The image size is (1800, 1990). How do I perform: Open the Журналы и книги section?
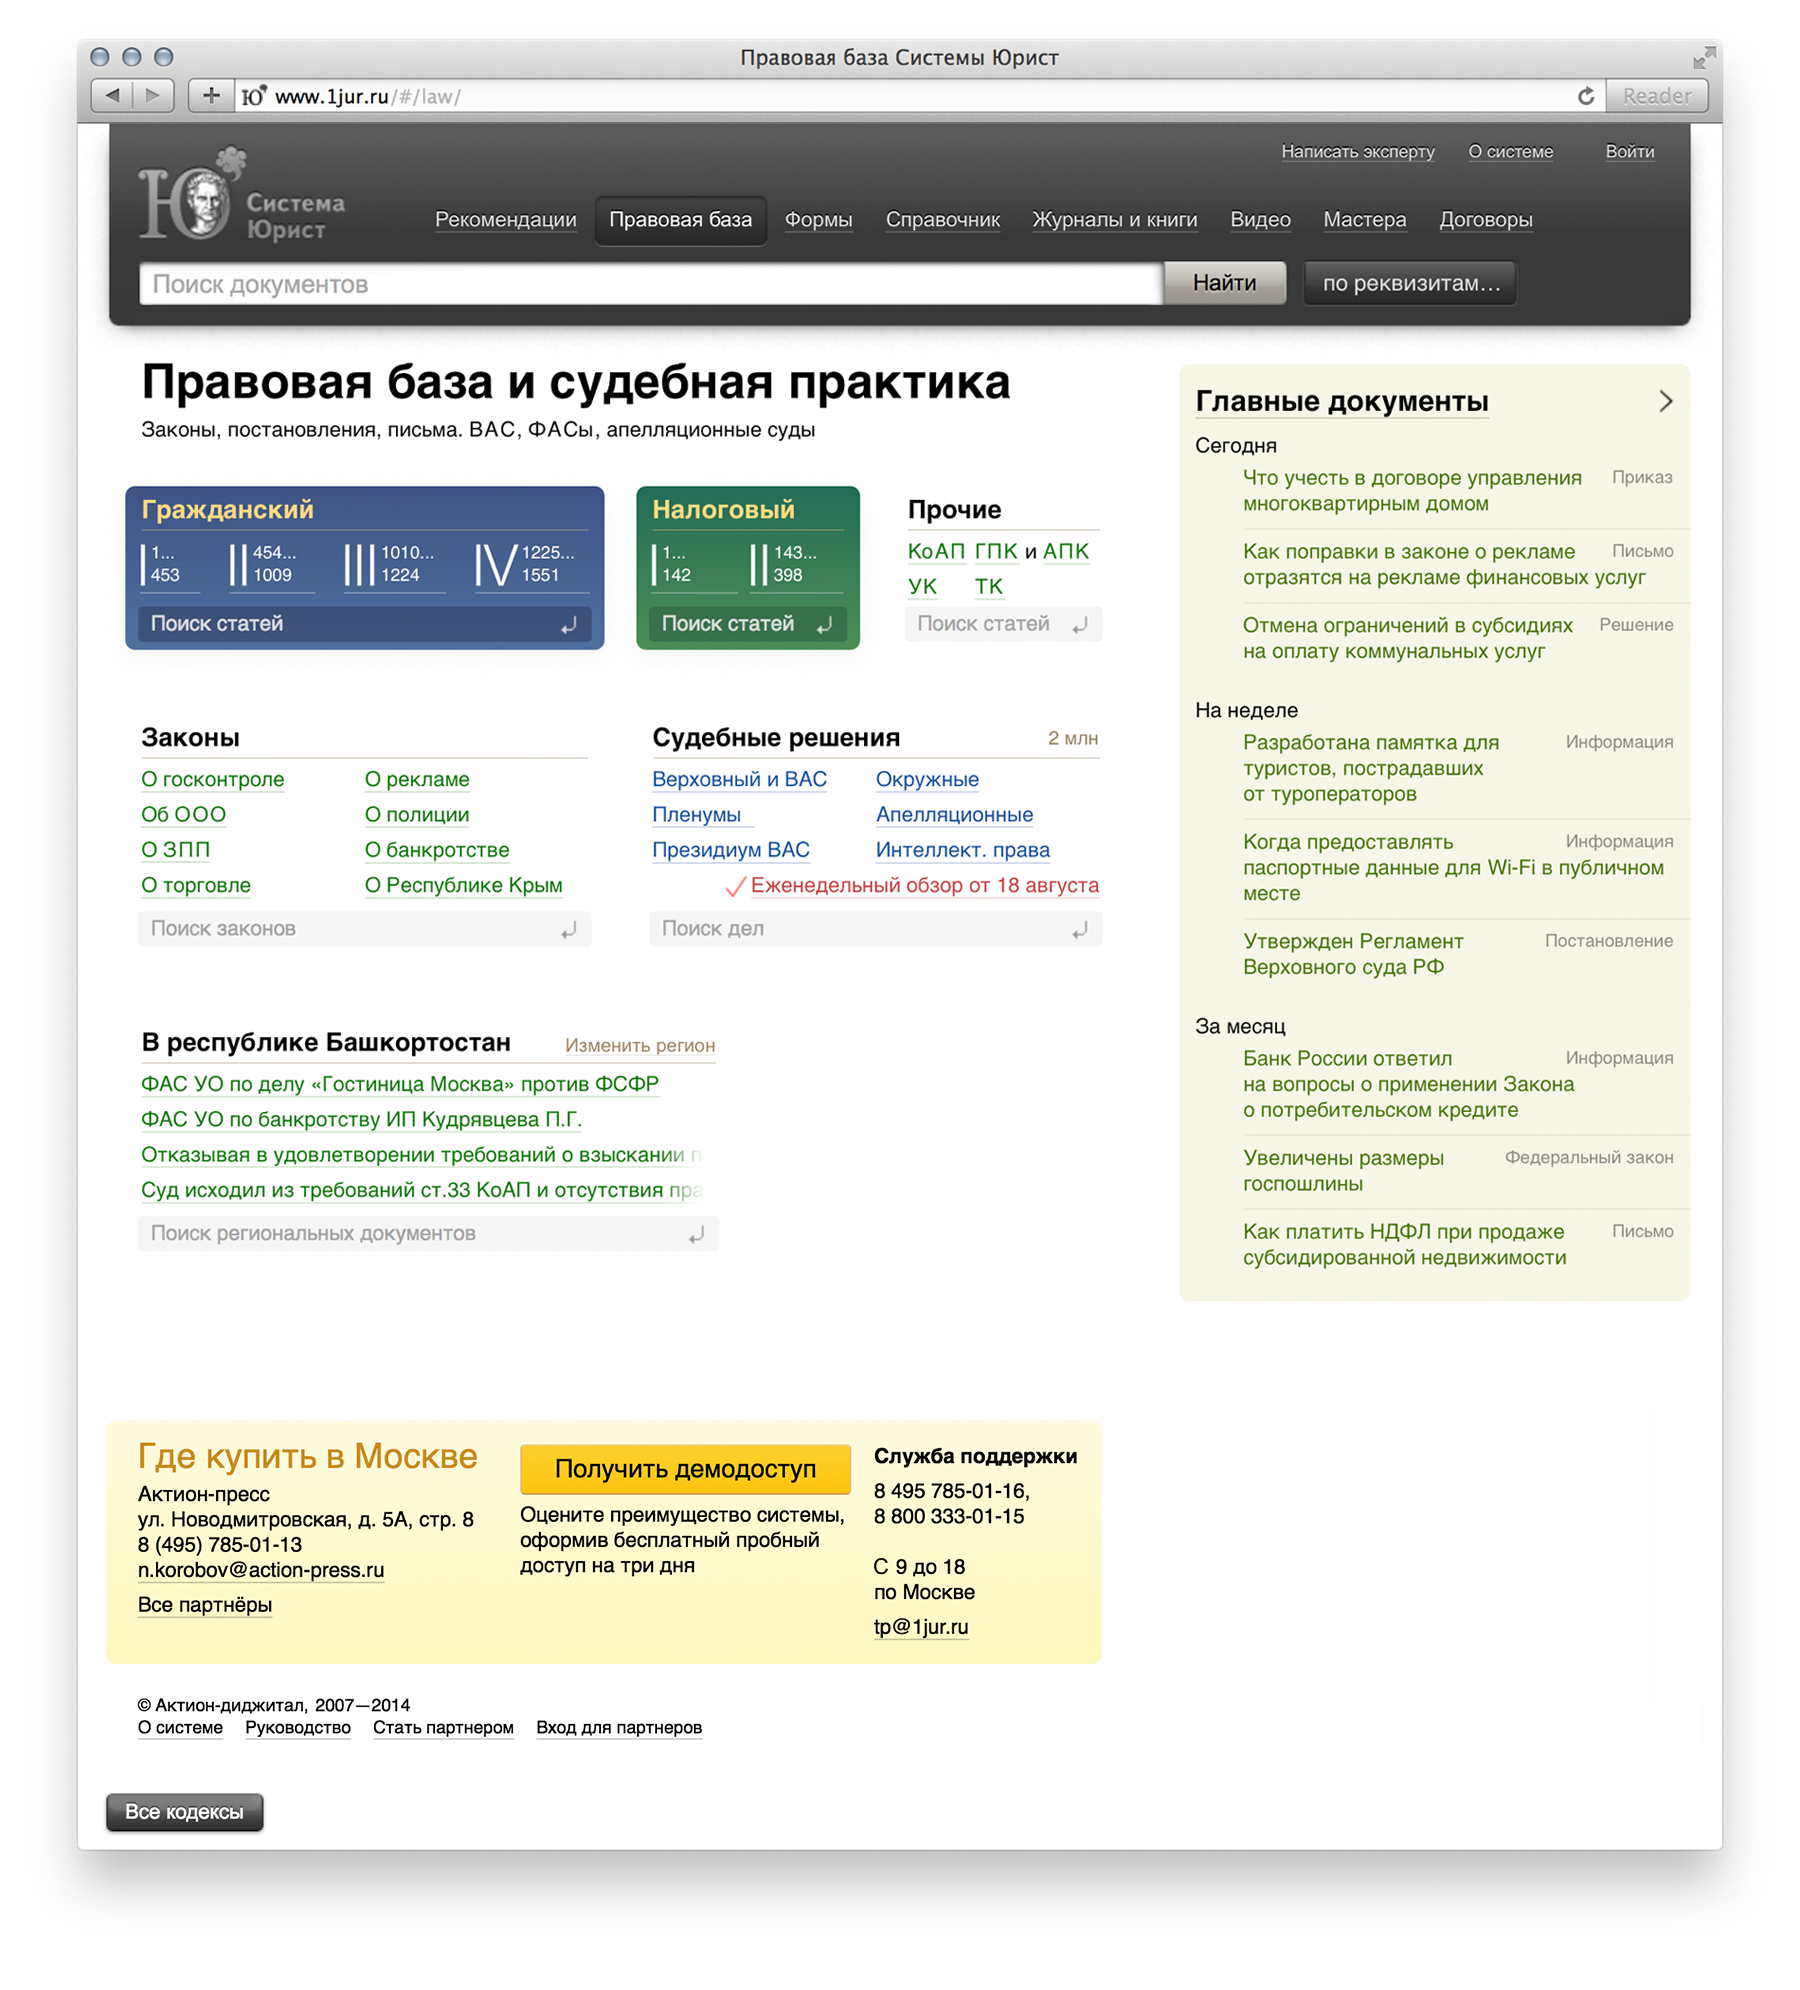pos(1114,220)
